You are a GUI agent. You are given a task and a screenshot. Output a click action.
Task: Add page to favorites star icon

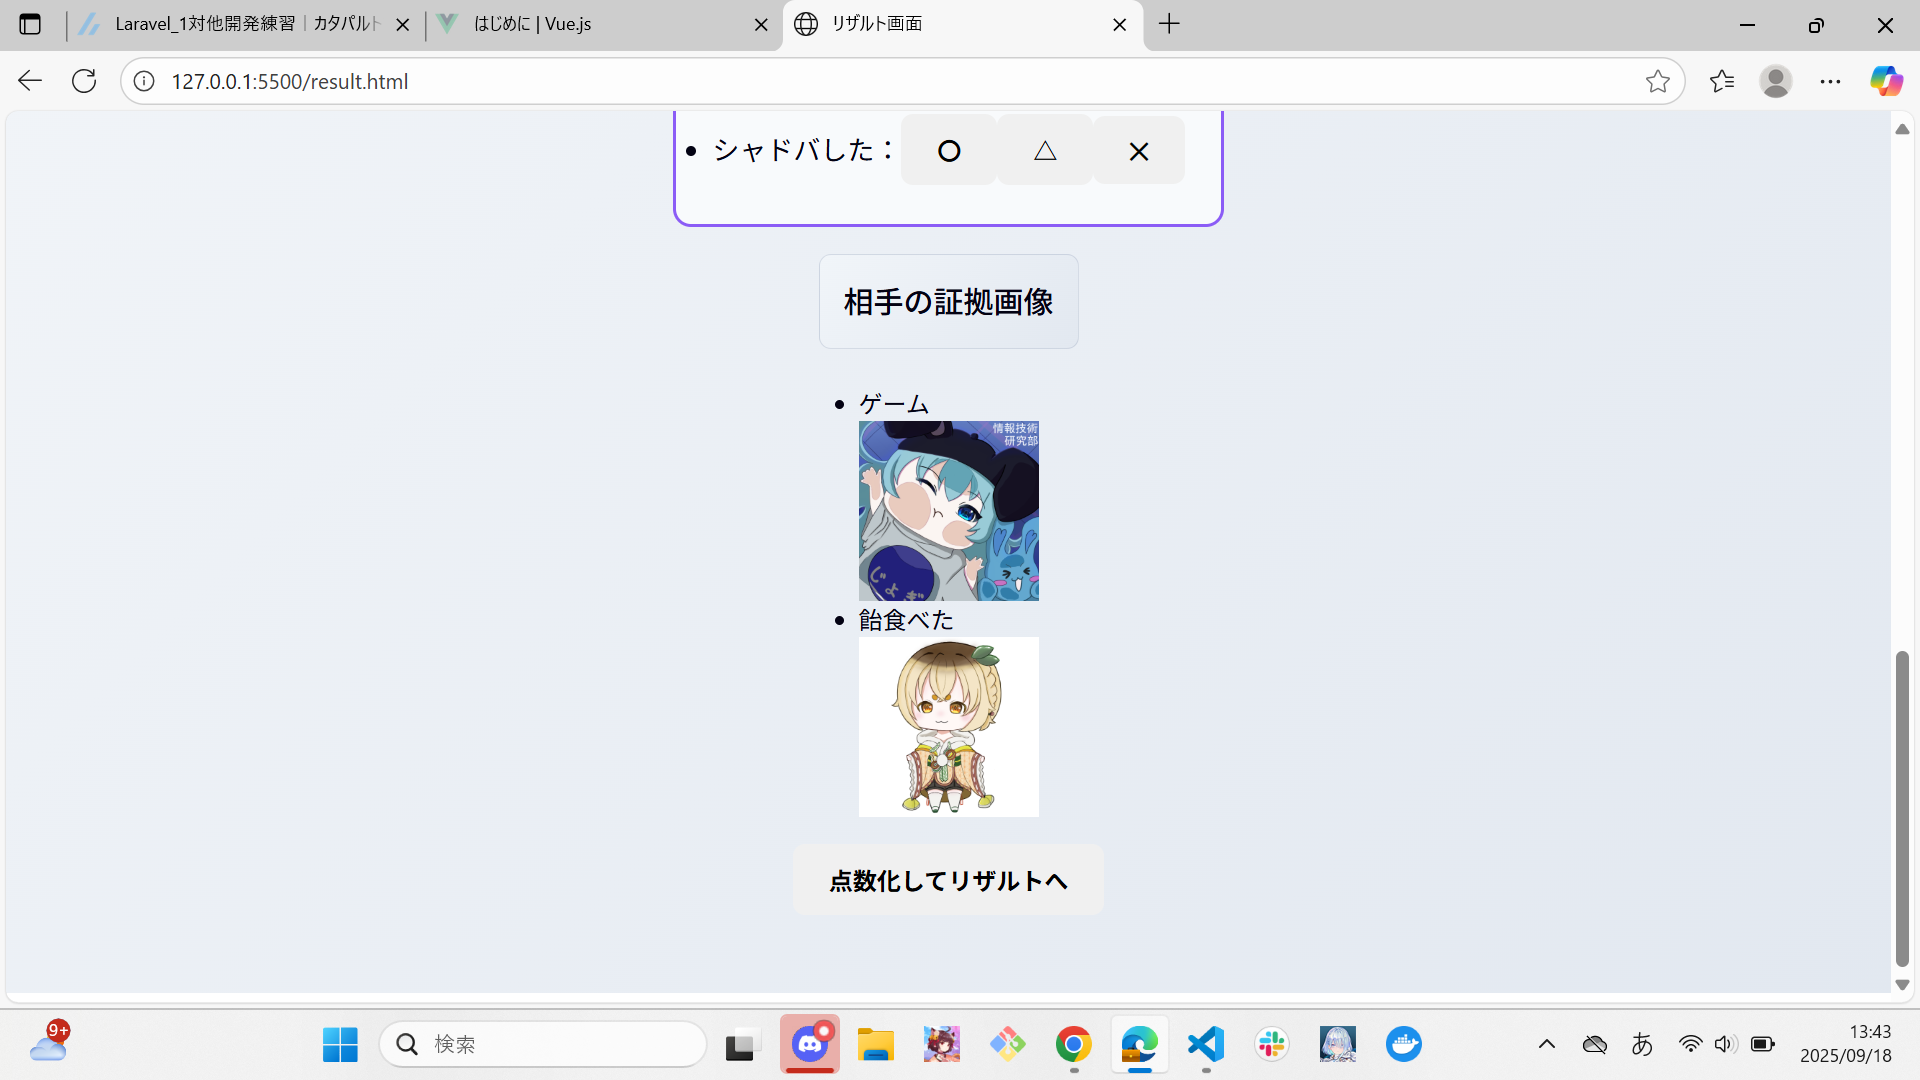pyautogui.click(x=1657, y=81)
